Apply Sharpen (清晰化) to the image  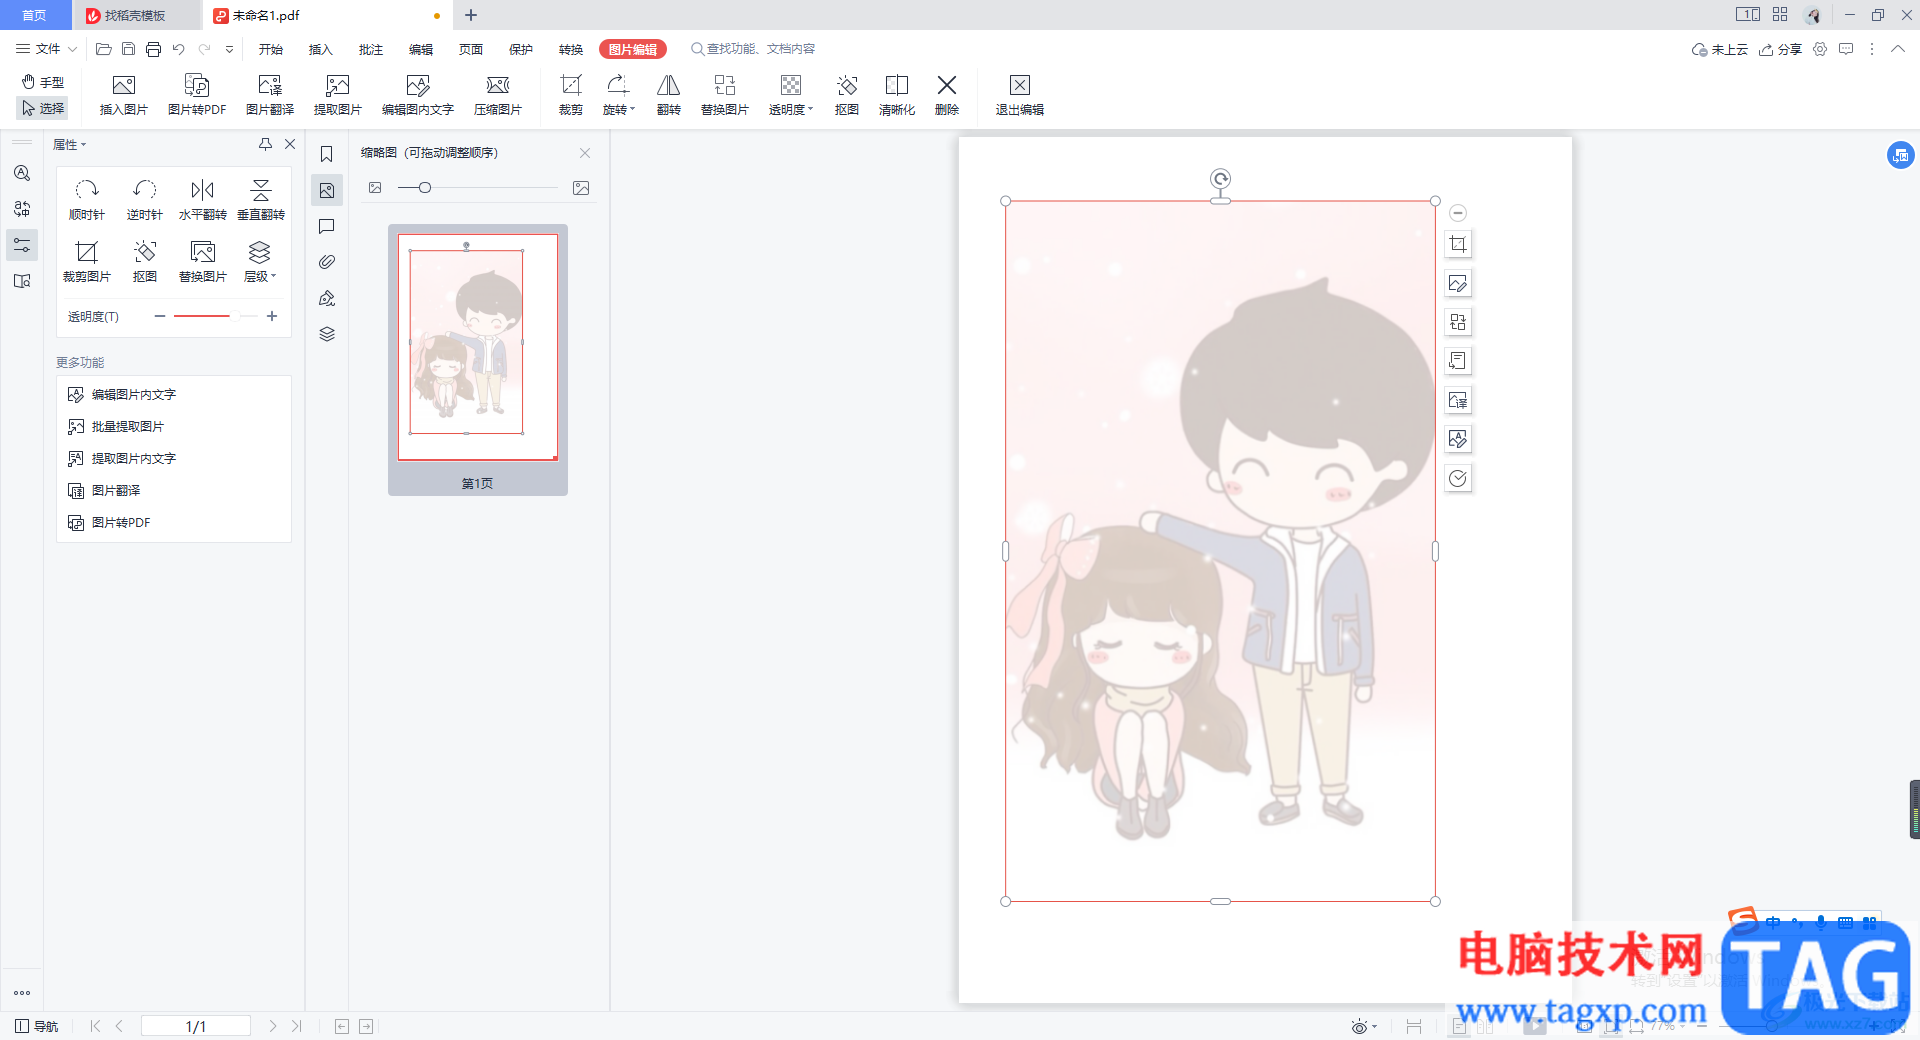tap(897, 95)
